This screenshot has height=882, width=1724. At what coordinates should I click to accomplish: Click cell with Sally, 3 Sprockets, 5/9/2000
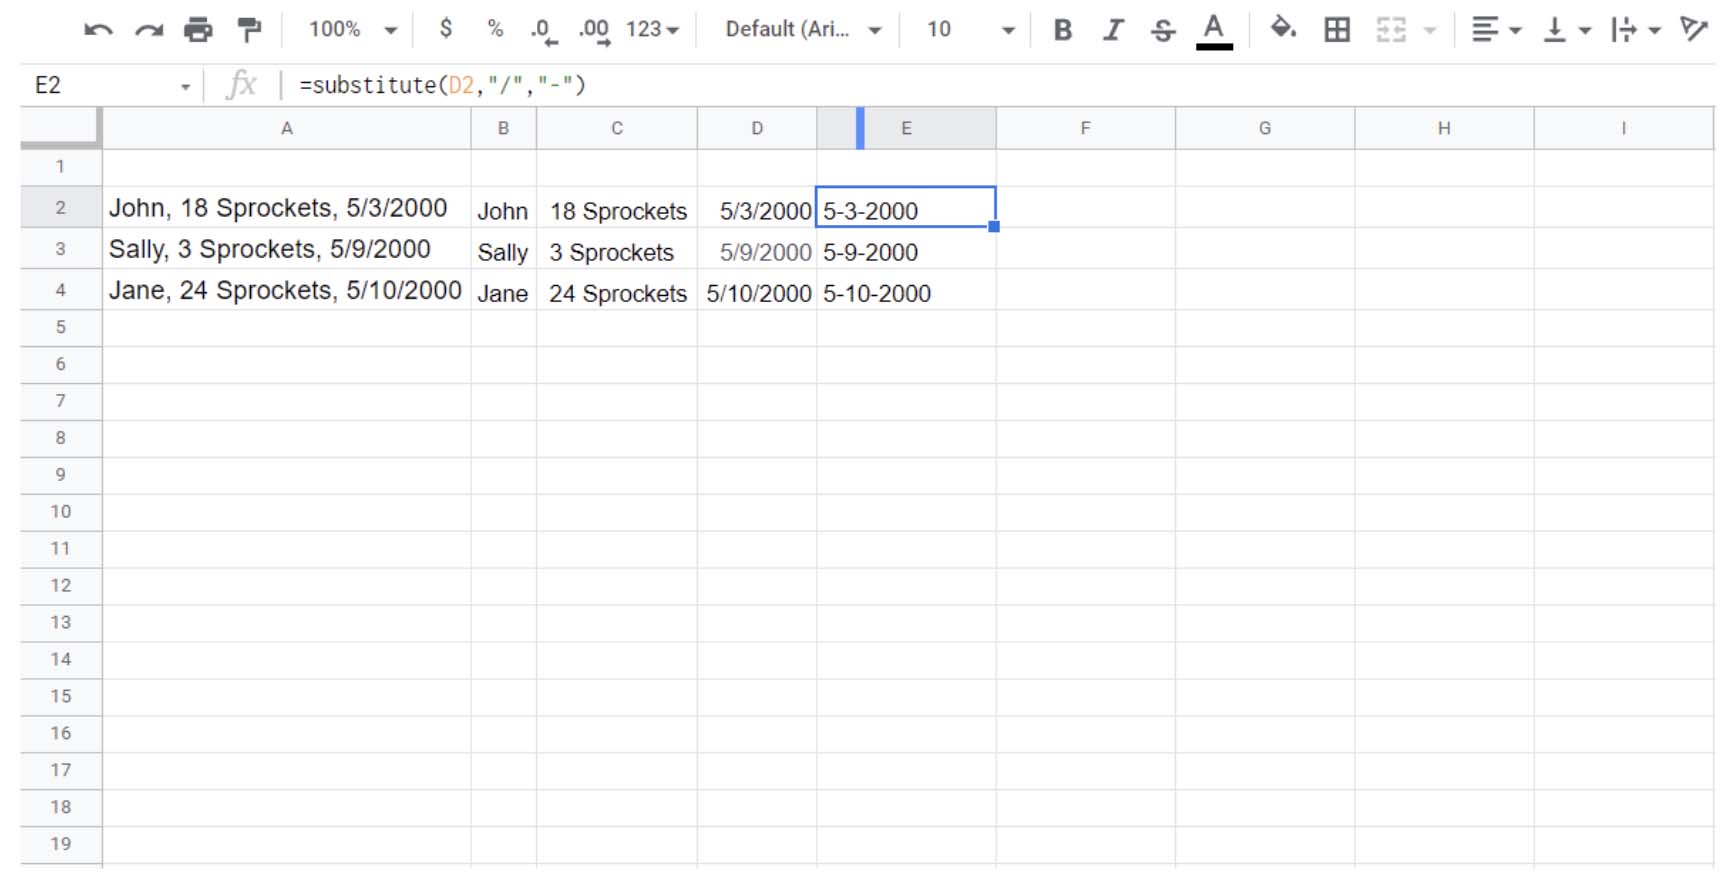pyautogui.click(x=287, y=249)
